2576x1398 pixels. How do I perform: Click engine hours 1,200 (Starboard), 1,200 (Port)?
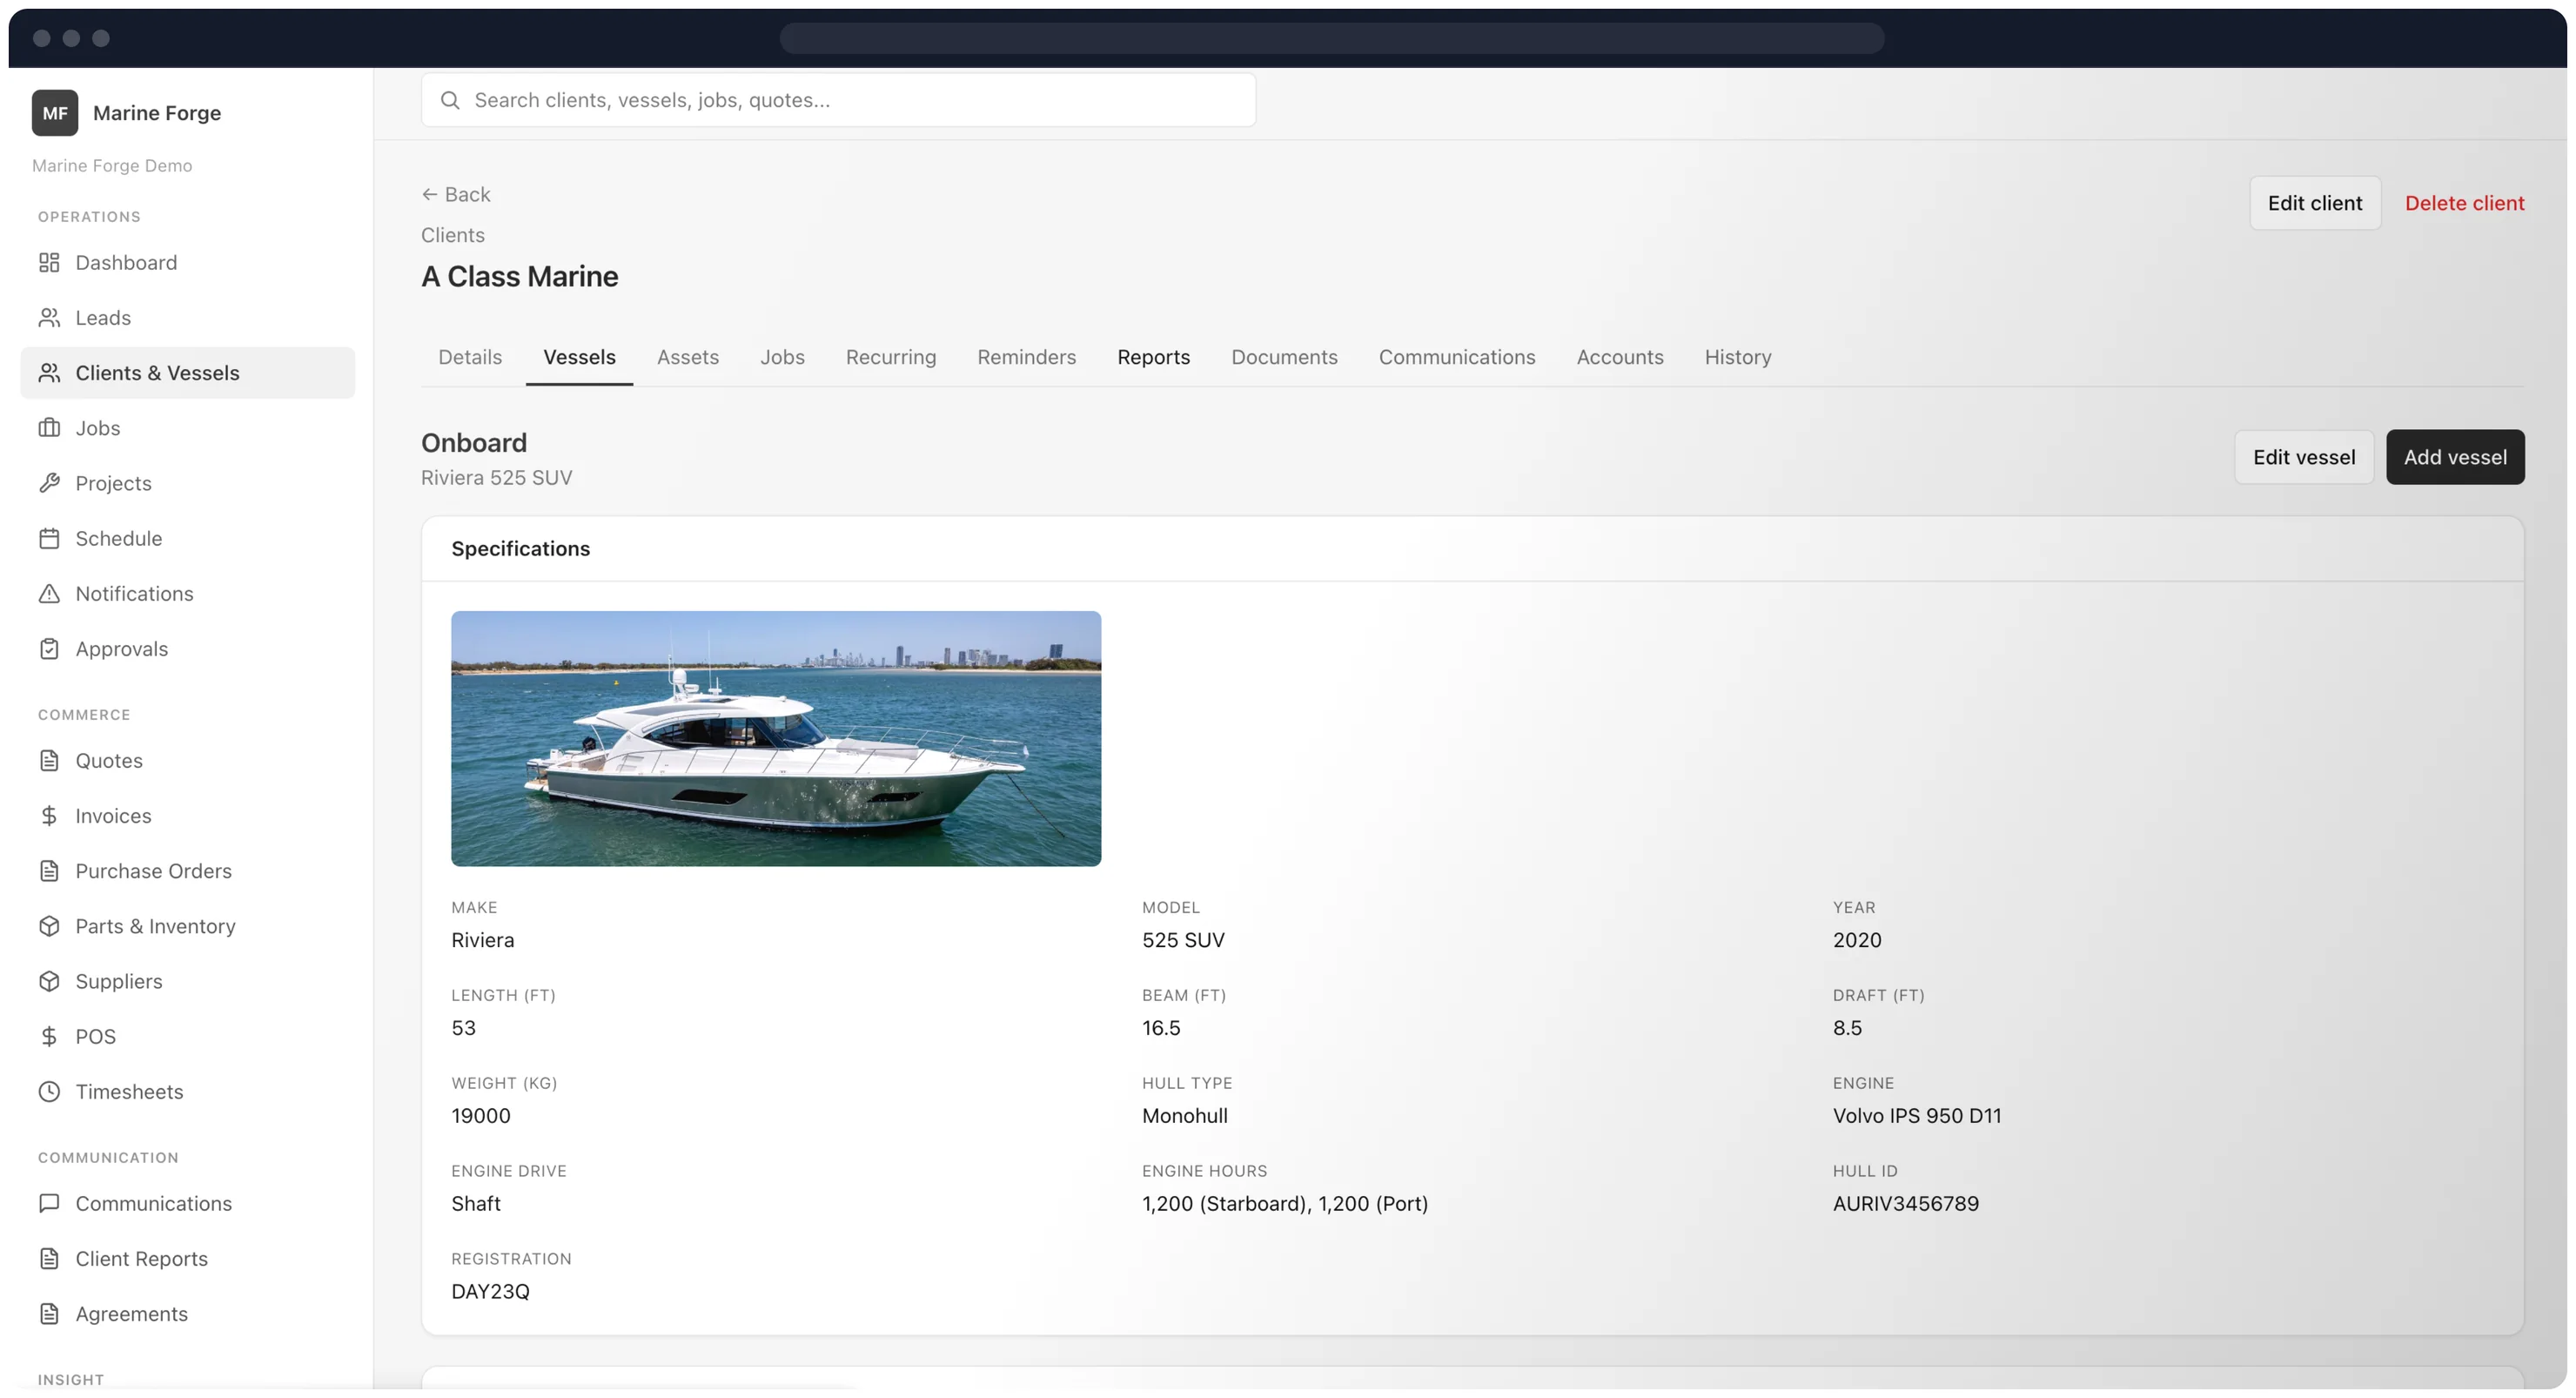tap(1285, 1203)
